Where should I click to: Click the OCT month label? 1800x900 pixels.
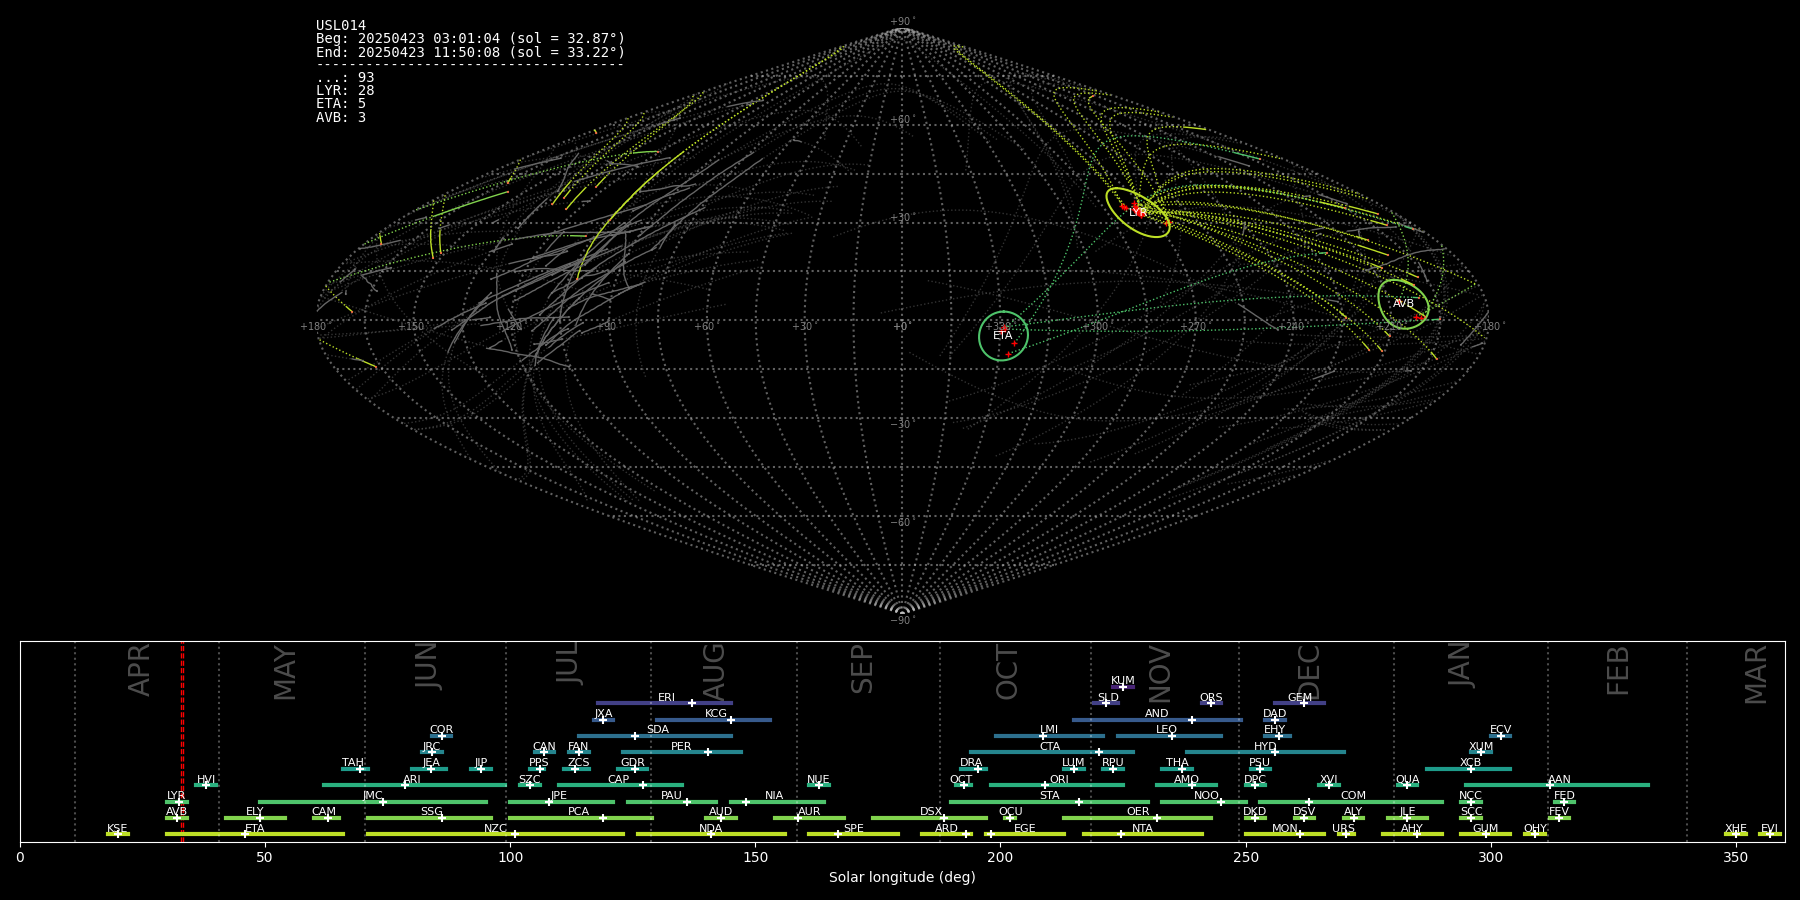click(1007, 672)
